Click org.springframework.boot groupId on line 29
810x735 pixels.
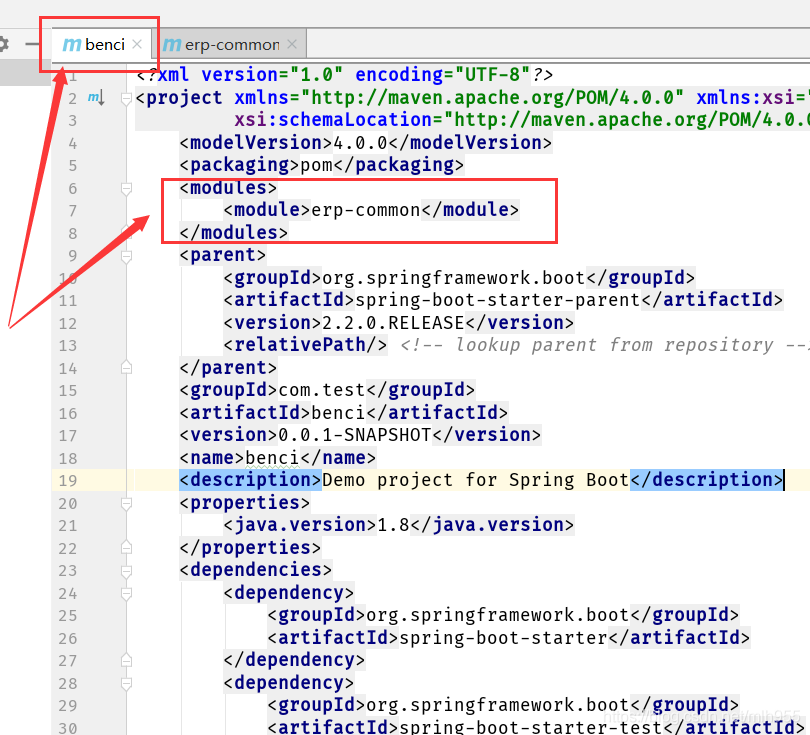498,706
